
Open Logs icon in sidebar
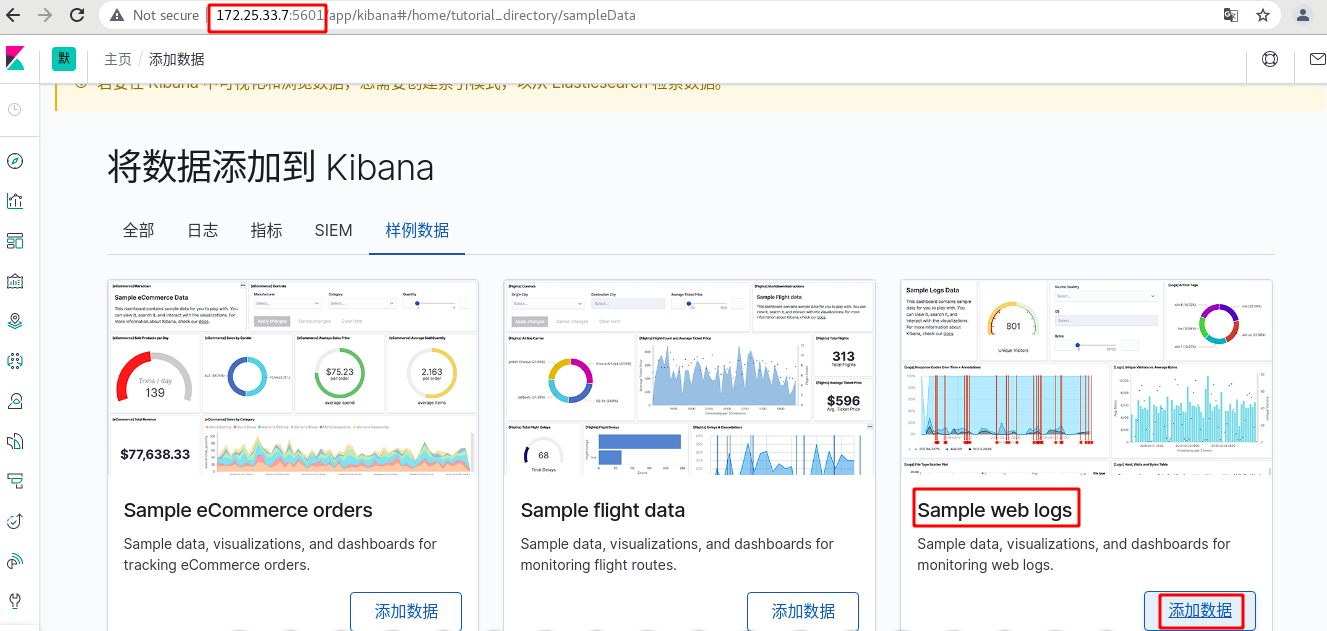(x=15, y=441)
